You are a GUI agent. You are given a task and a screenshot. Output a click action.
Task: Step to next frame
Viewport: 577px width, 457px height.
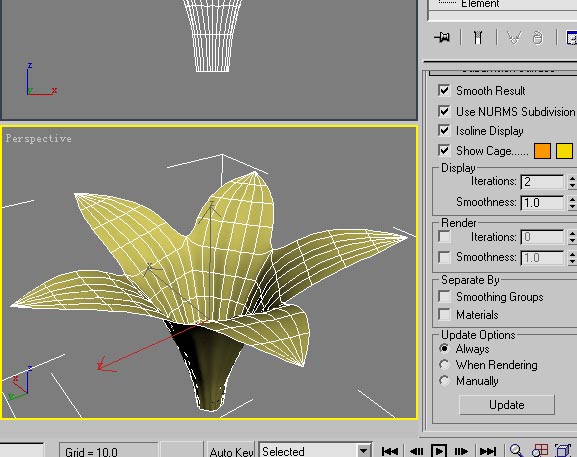point(461,451)
